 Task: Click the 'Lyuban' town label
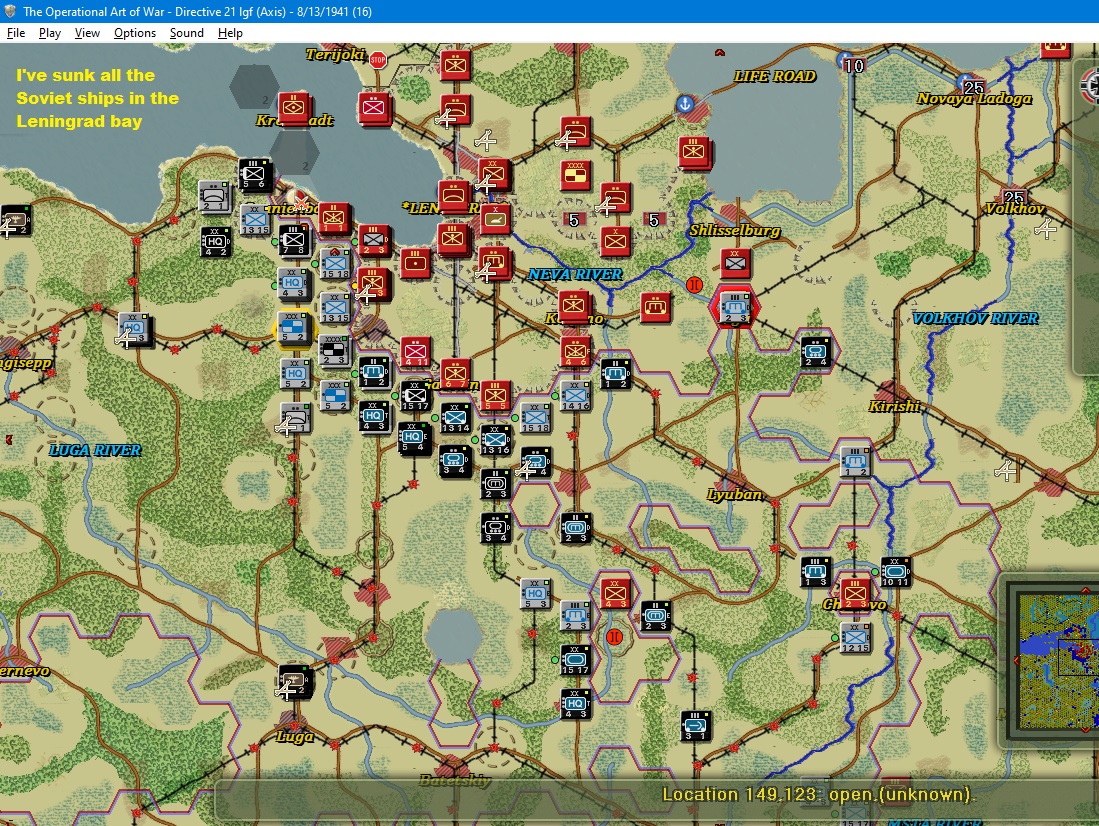pos(734,494)
